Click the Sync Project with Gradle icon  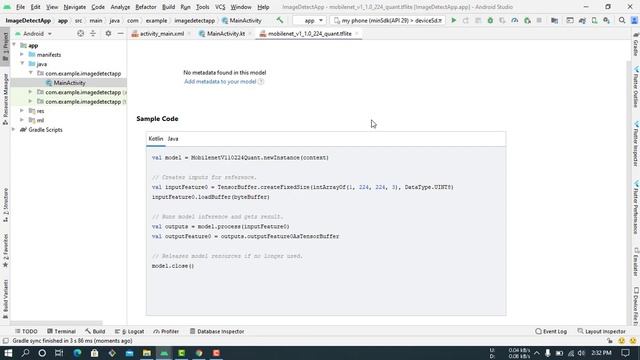click(582, 20)
